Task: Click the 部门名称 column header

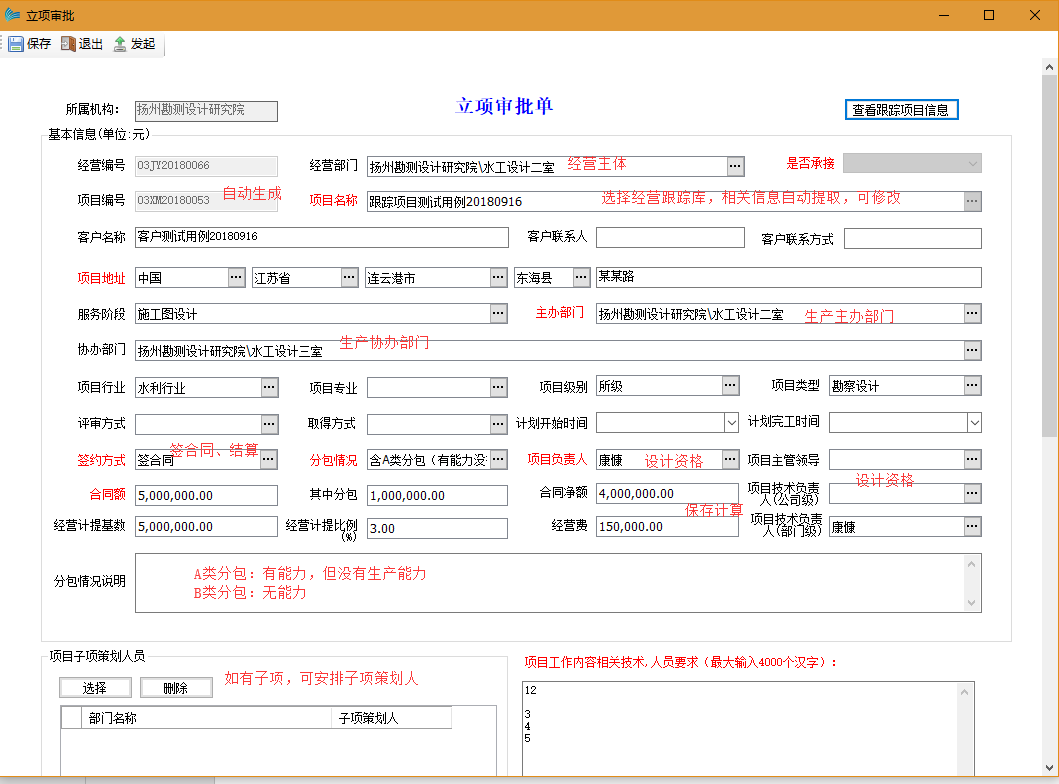Action: pos(207,718)
